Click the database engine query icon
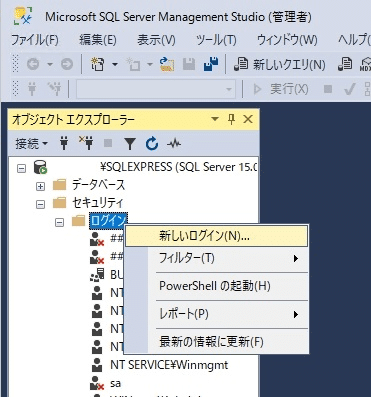Screen dimensions: 371x397 [345, 64]
